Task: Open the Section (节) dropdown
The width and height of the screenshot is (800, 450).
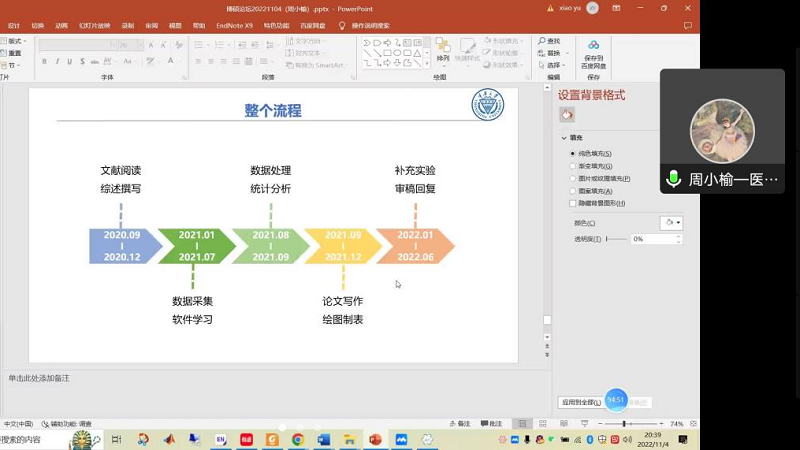Action: pyautogui.click(x=11, y=65)
